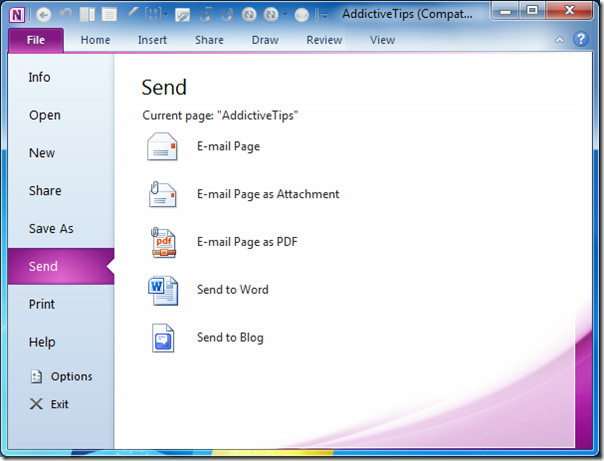
Task: Click the Exit X icon in sidebar
Action: coord(36,404)
